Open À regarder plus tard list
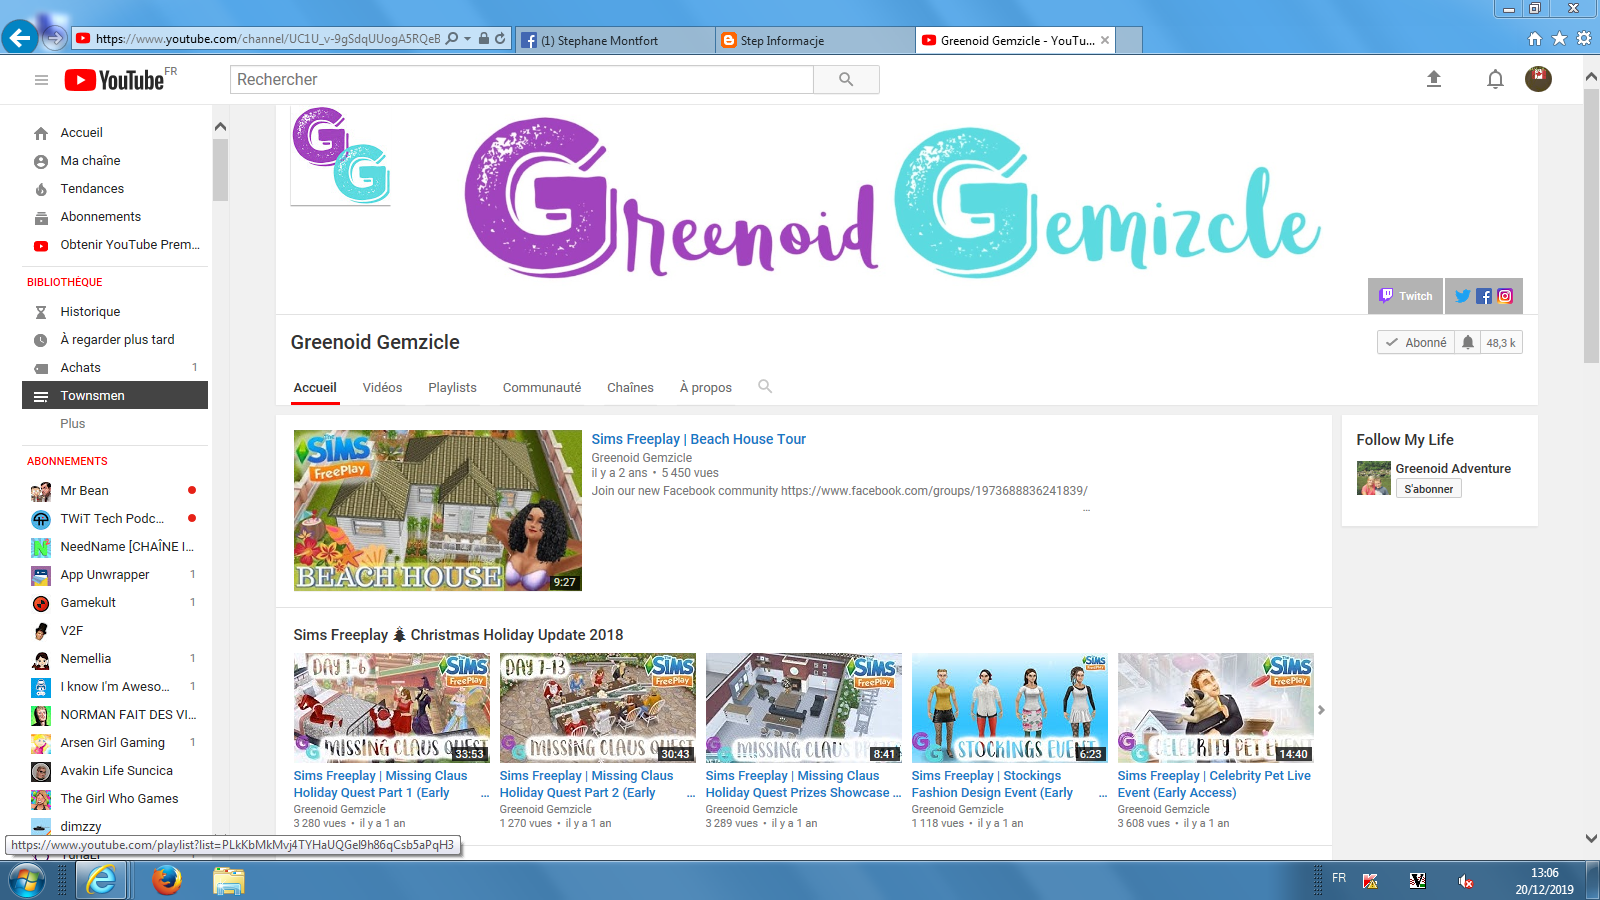This screenshot has width=1600, height=900. 115,340
